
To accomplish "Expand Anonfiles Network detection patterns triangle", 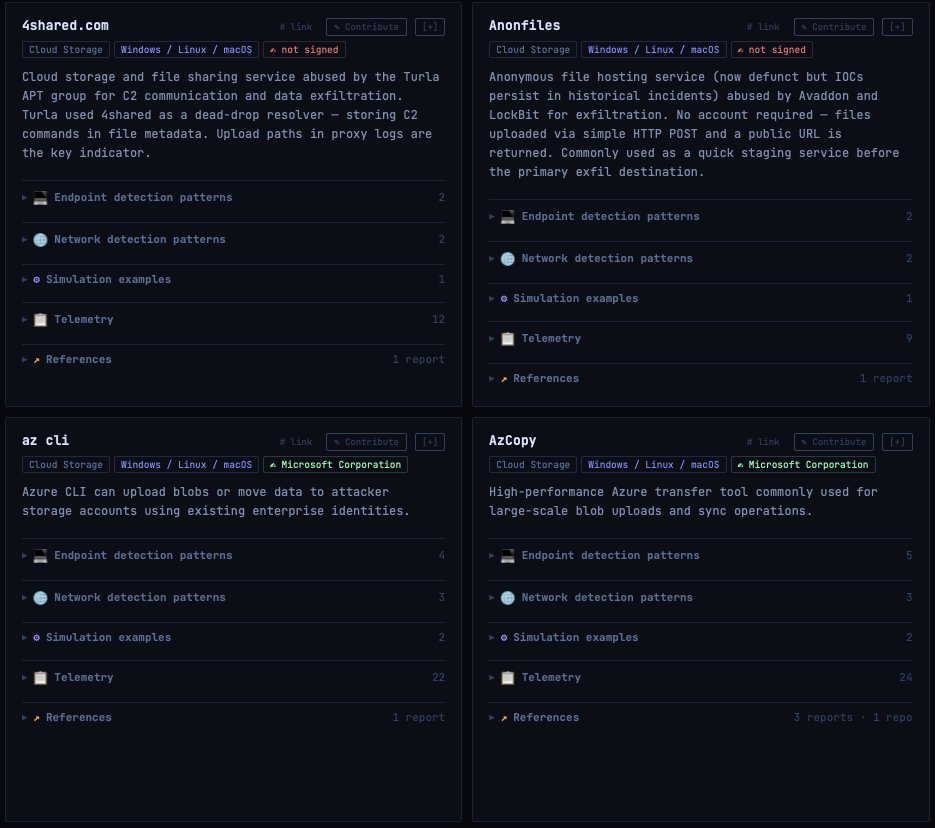I will pyautogui.click(x=492, y=258).
